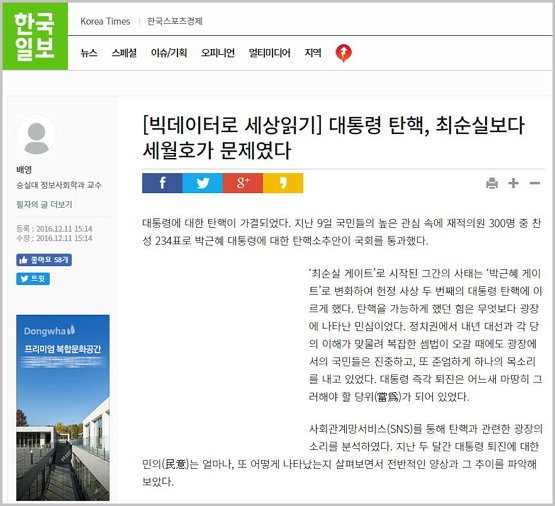Open the 지역 menu

pyautogui.click(x=313, y=53)
